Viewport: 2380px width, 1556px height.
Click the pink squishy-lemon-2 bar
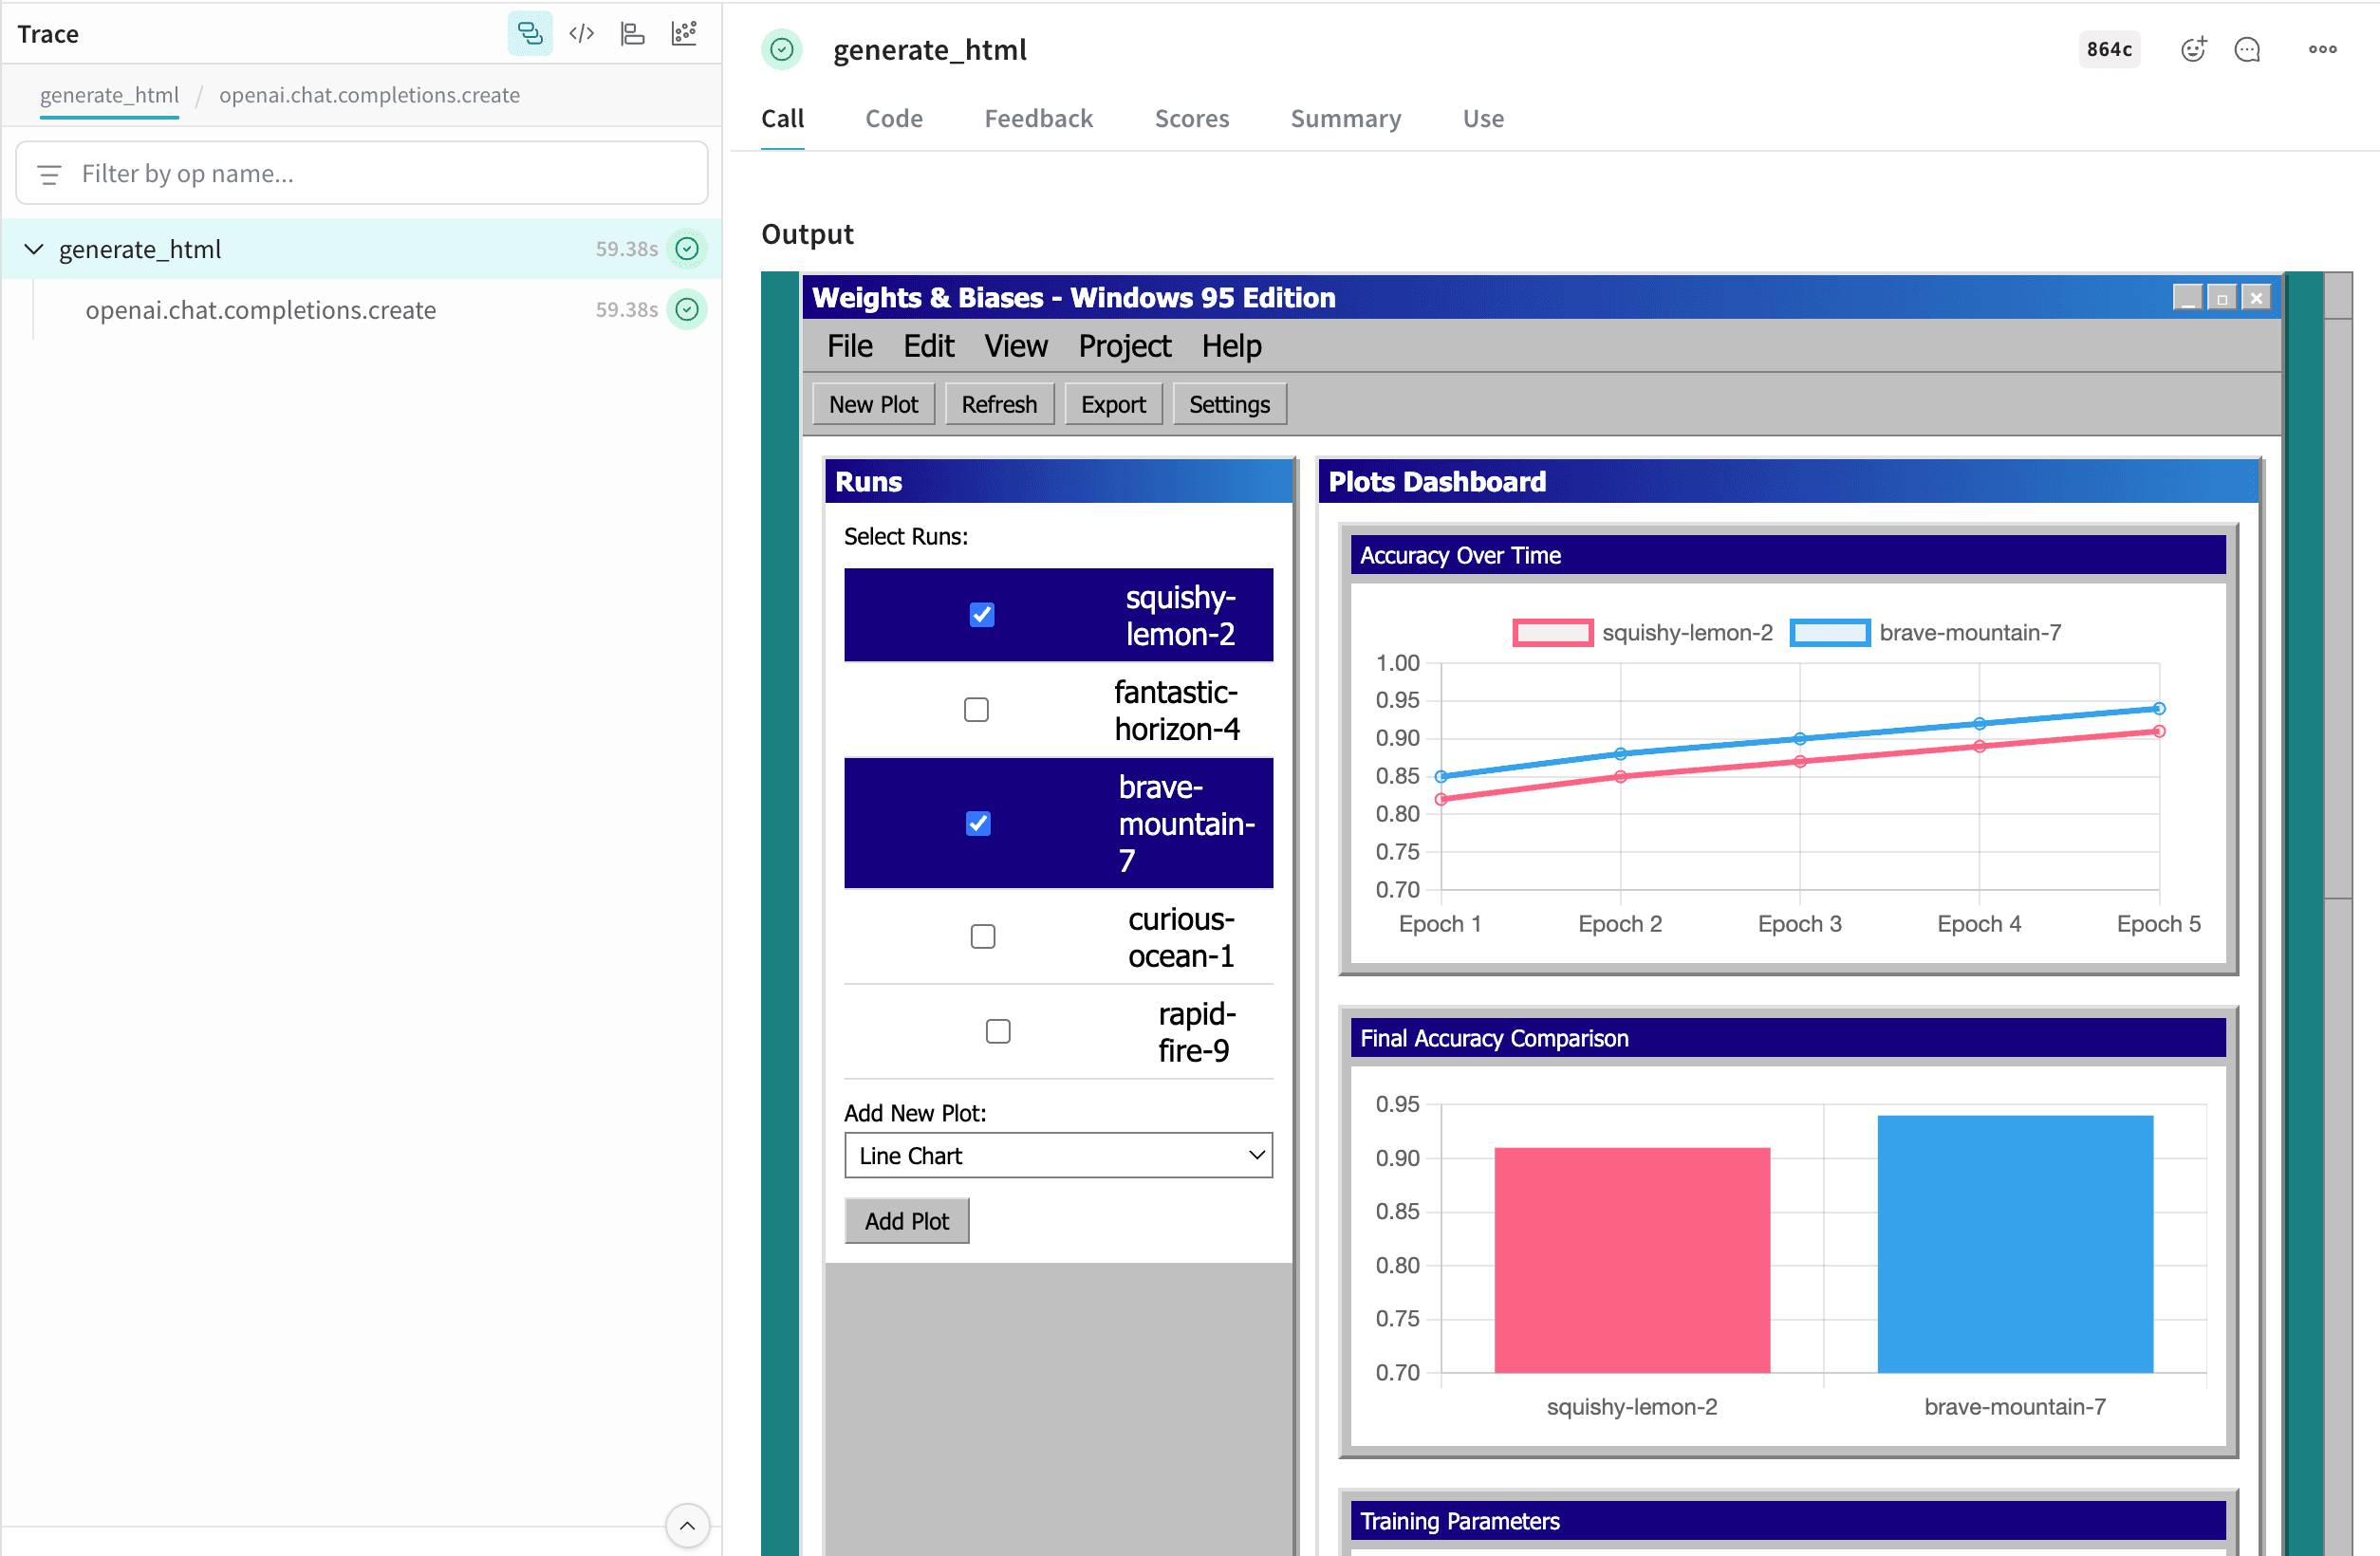[1632, 1260]
